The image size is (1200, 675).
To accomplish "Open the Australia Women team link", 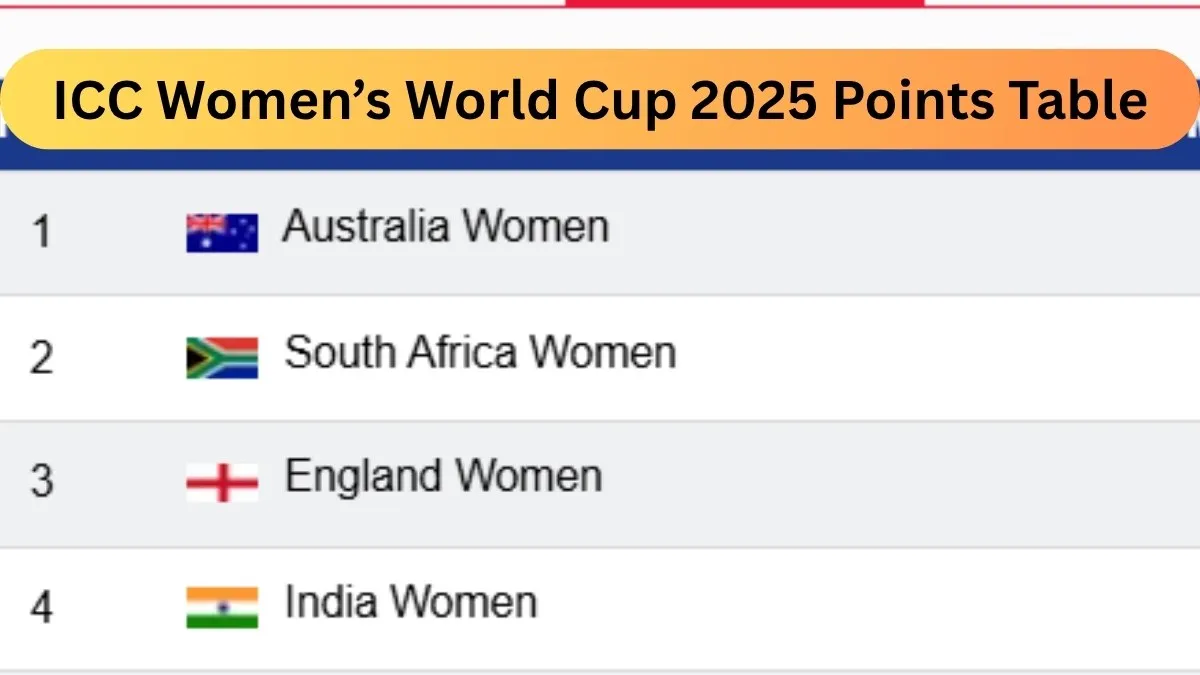I will (445, 227).
